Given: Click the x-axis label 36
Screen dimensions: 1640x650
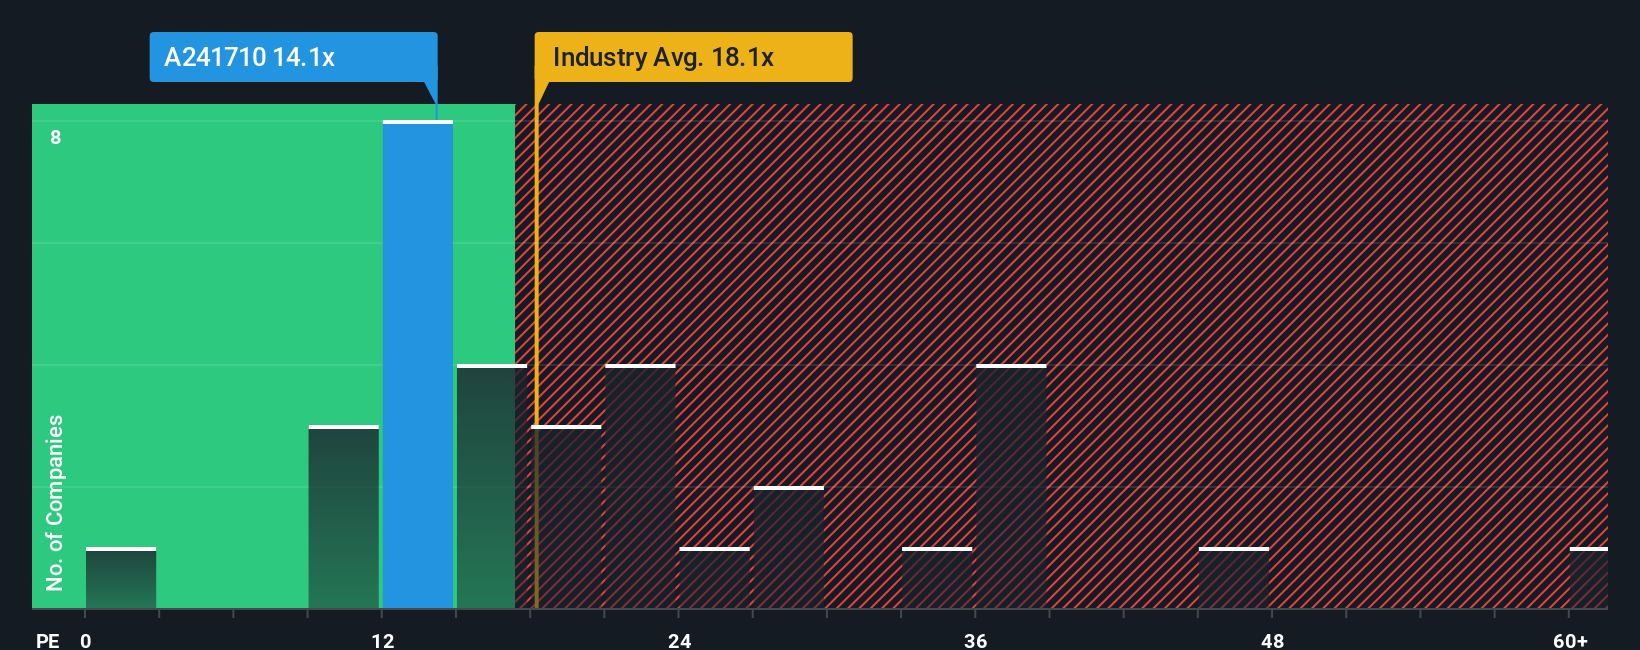Looking at the screenshot, I should point(976,640).
